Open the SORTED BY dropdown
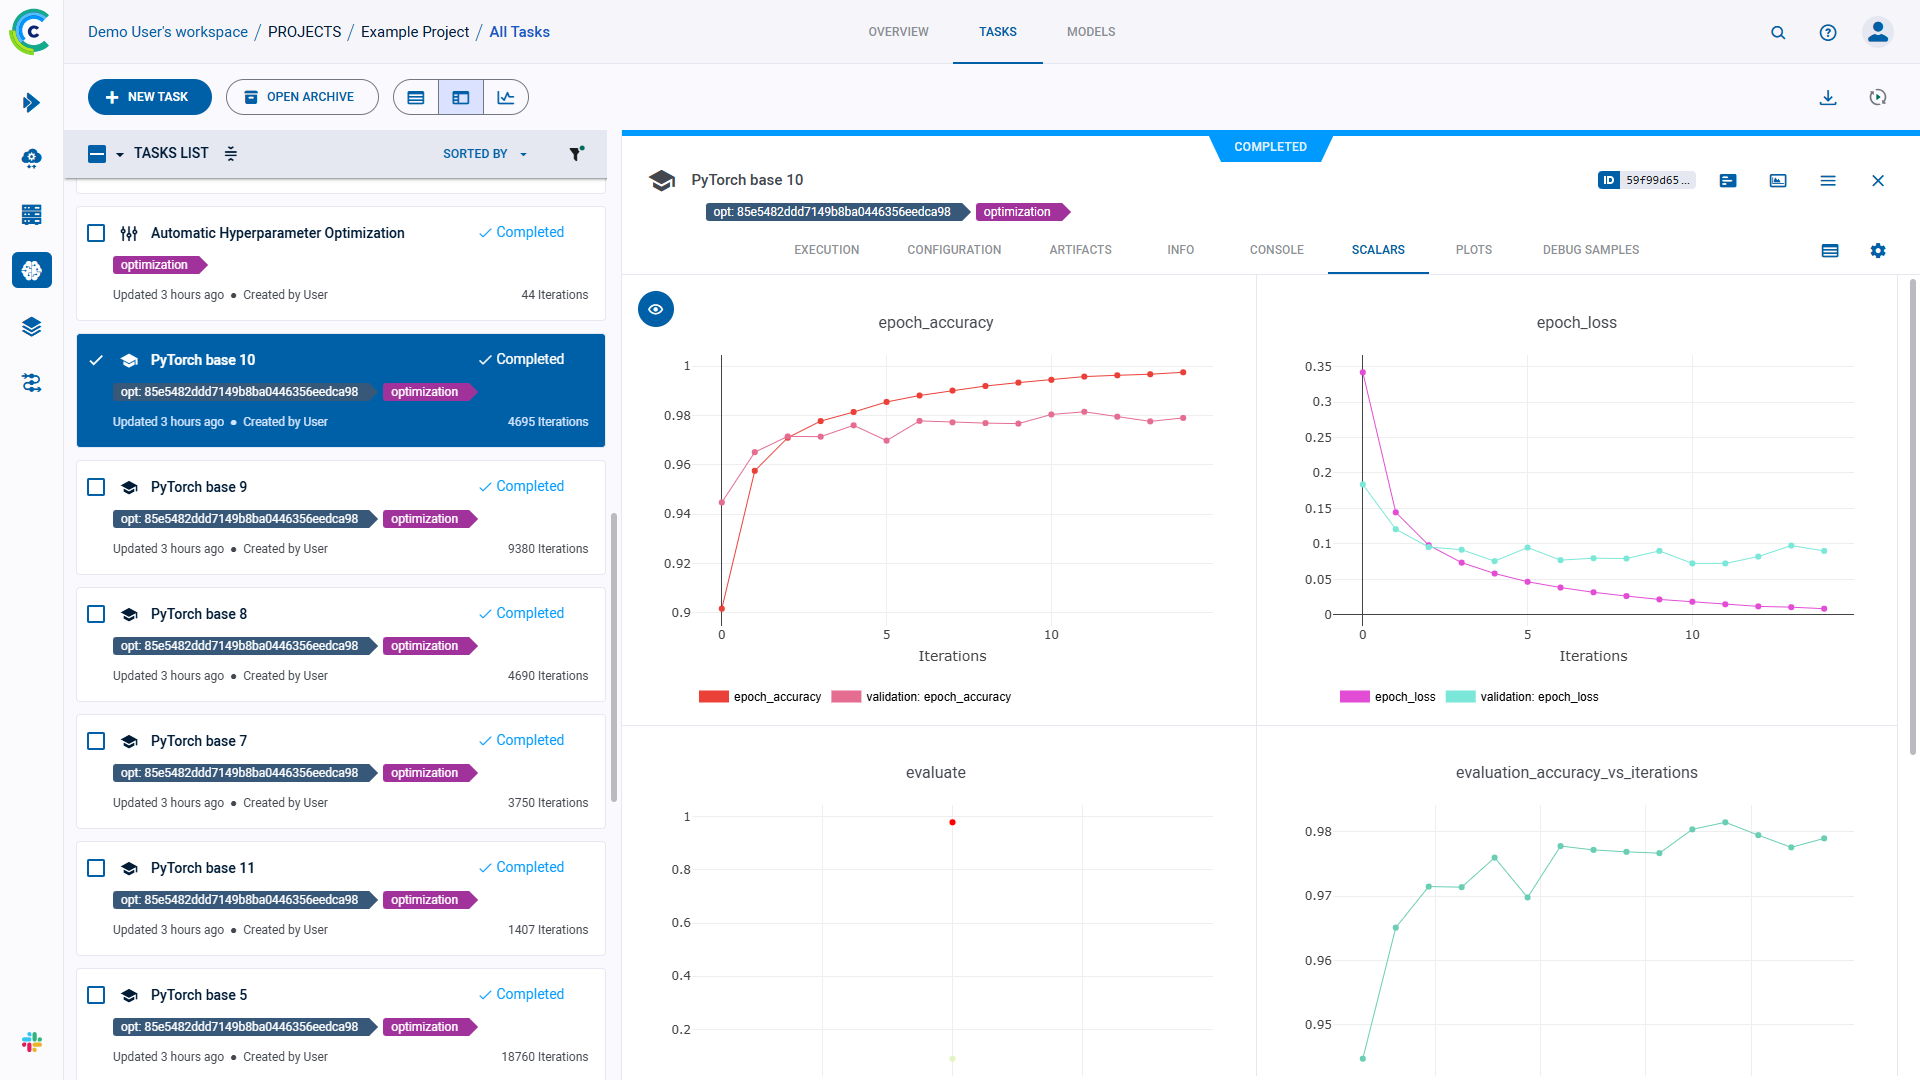Image resolution: width=1920 pixels, height=1080 pixels. [x=484, y=153]
